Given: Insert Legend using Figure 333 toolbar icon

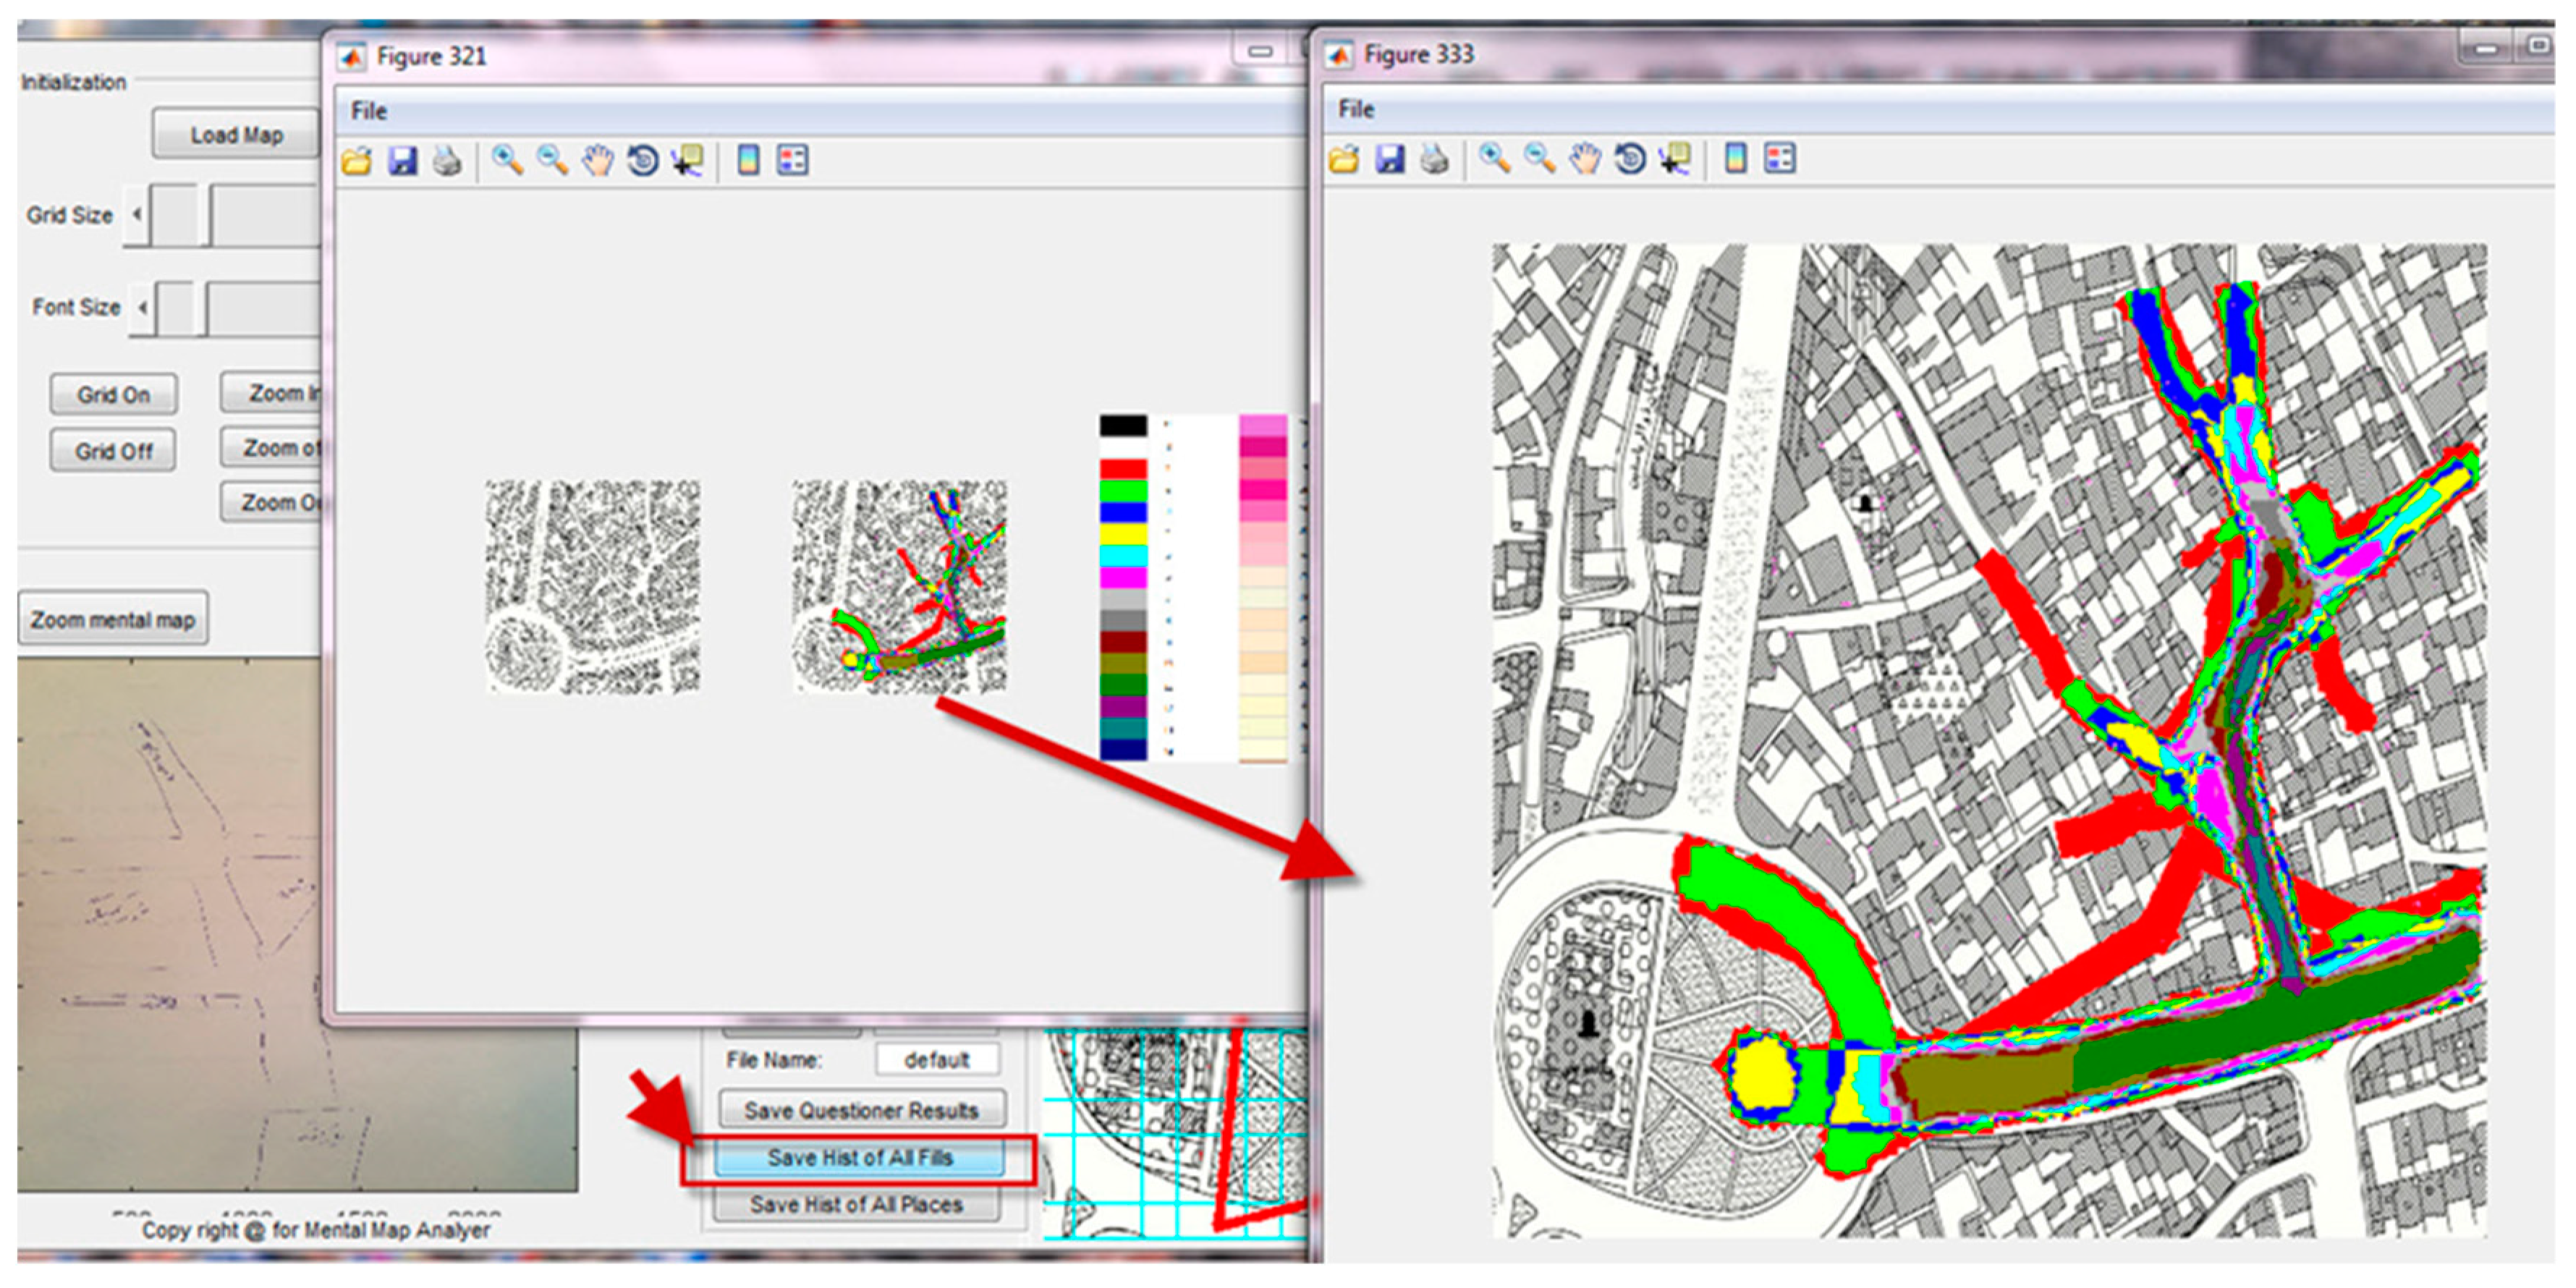Looking at the screenshot, I should 1780,159.
